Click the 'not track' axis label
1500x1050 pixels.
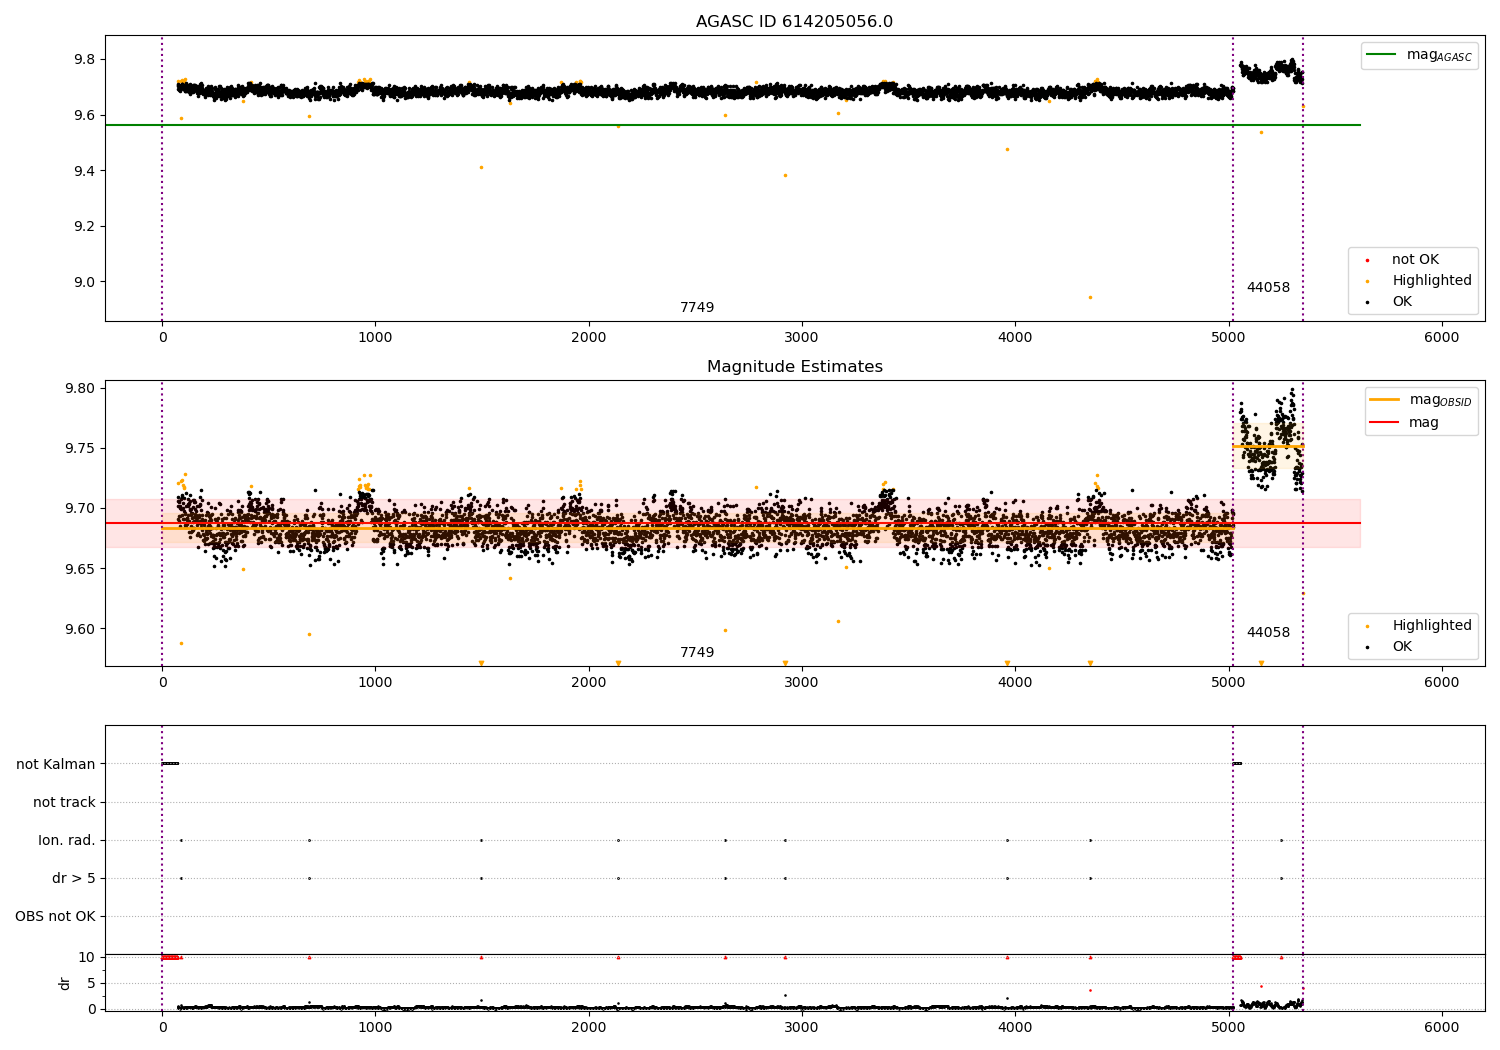click(64, 802)
